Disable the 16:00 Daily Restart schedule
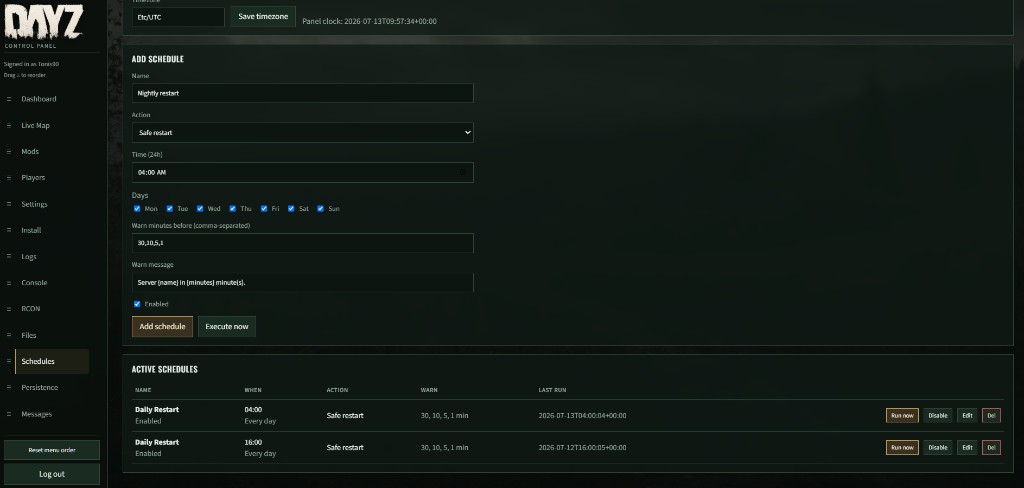This screenshot has width=1024, height=488. point(937,447)
